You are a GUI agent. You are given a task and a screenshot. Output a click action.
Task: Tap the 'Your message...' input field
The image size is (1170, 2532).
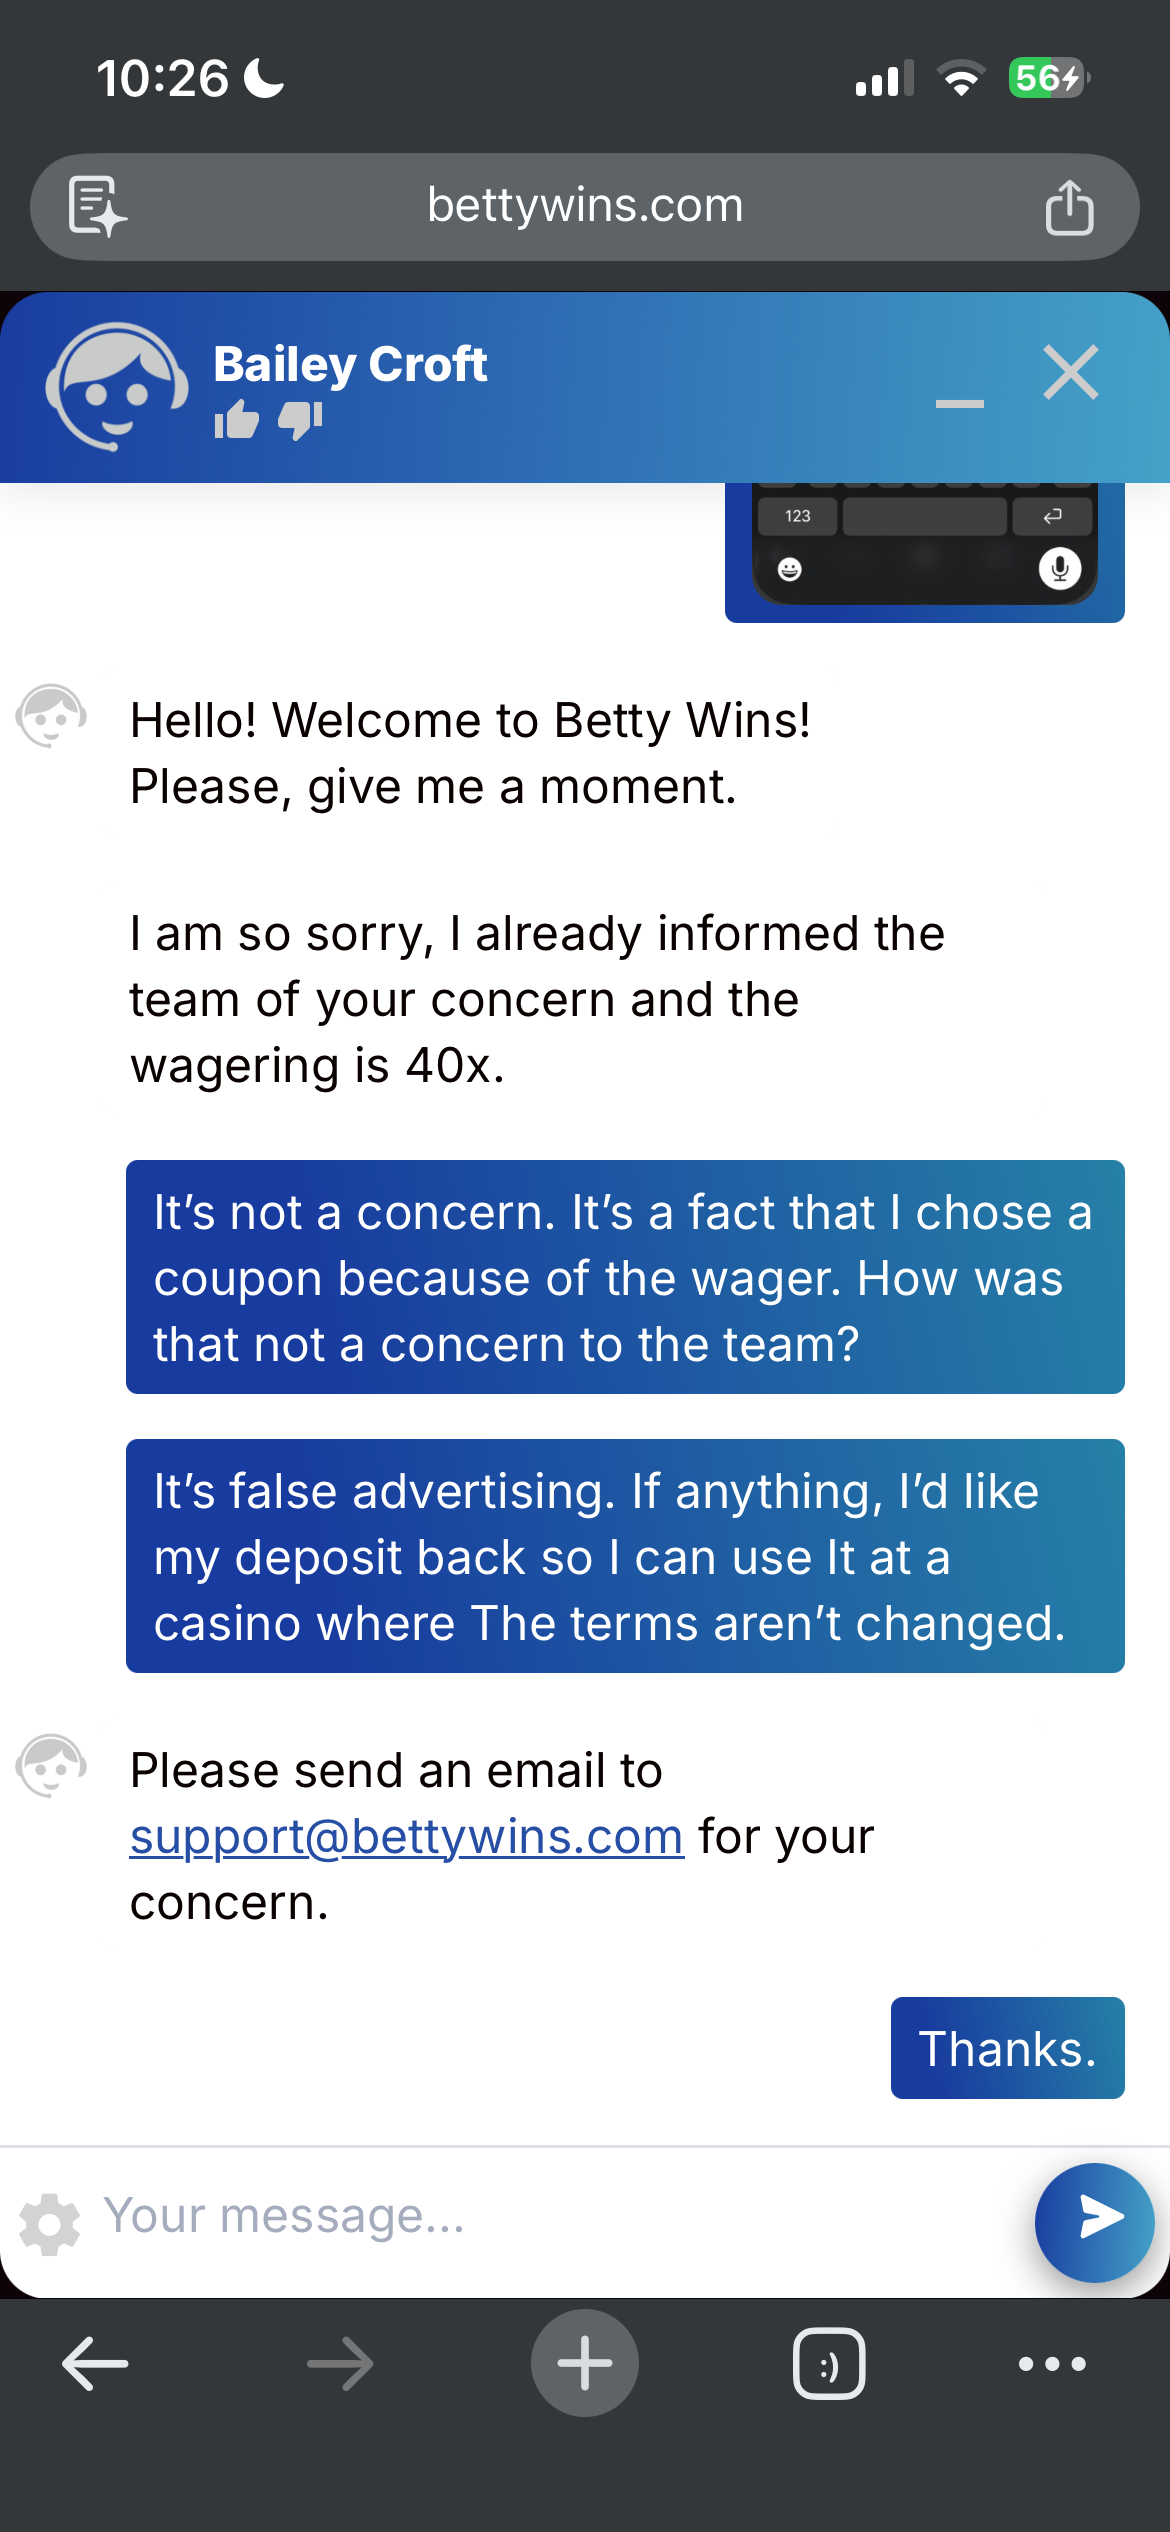click(560, 2216)
